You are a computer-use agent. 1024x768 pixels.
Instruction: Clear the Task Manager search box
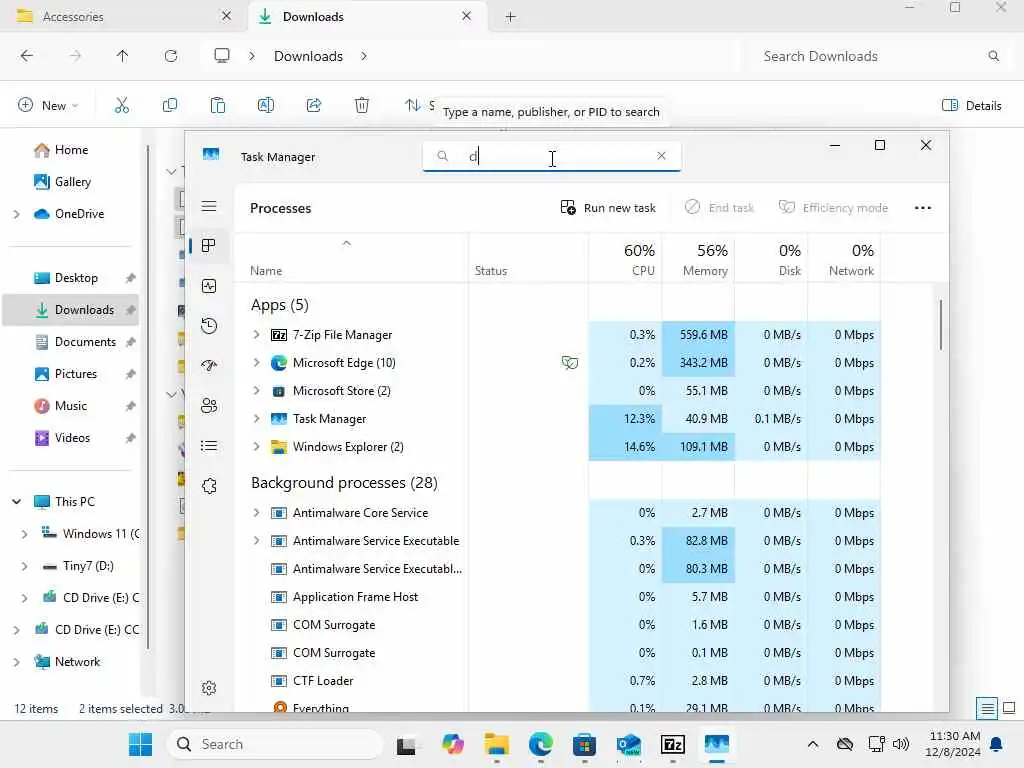tap(661, 155)
